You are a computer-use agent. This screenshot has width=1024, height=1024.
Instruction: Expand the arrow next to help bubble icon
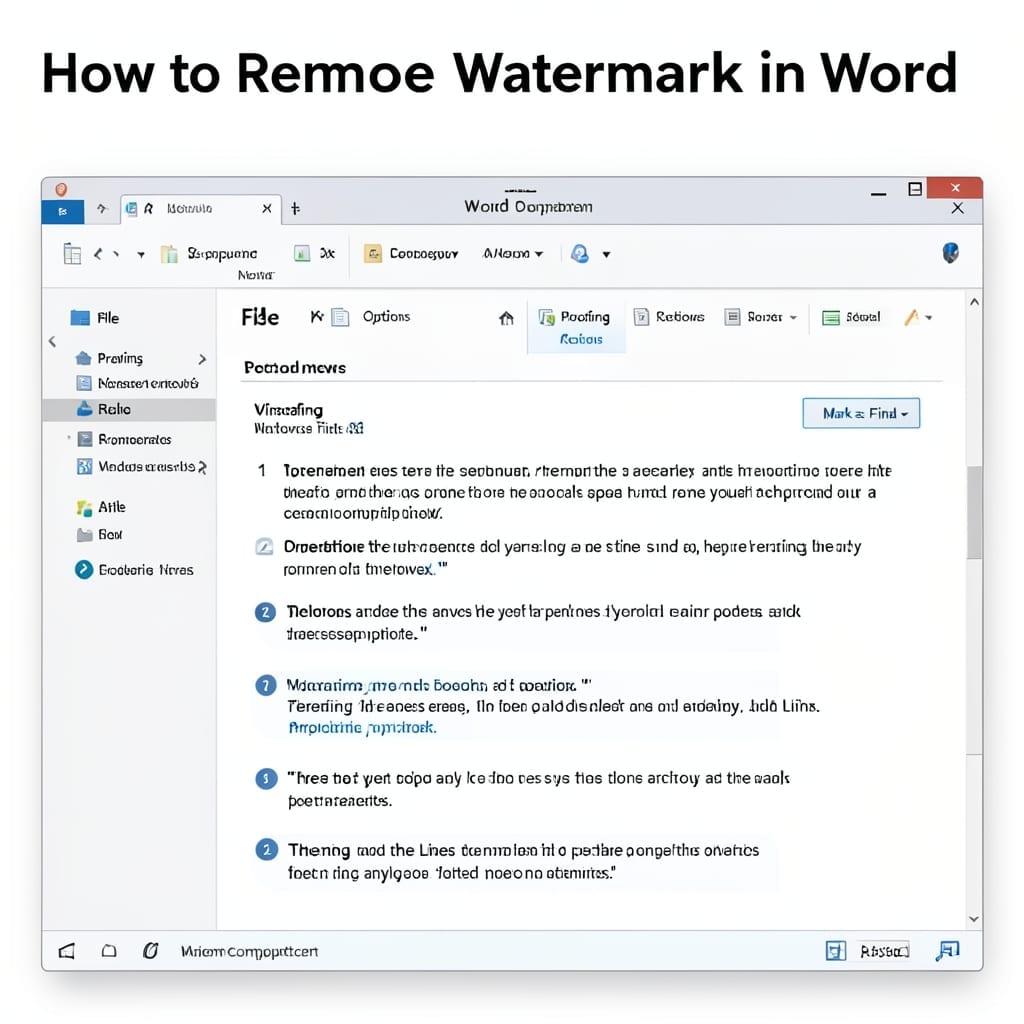coord(606,255)
